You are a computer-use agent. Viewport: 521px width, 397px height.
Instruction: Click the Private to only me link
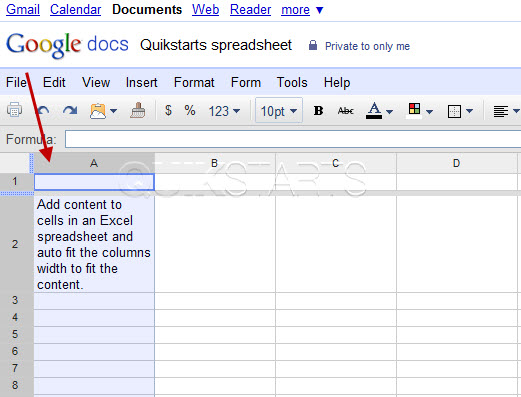tap(367, 46)
